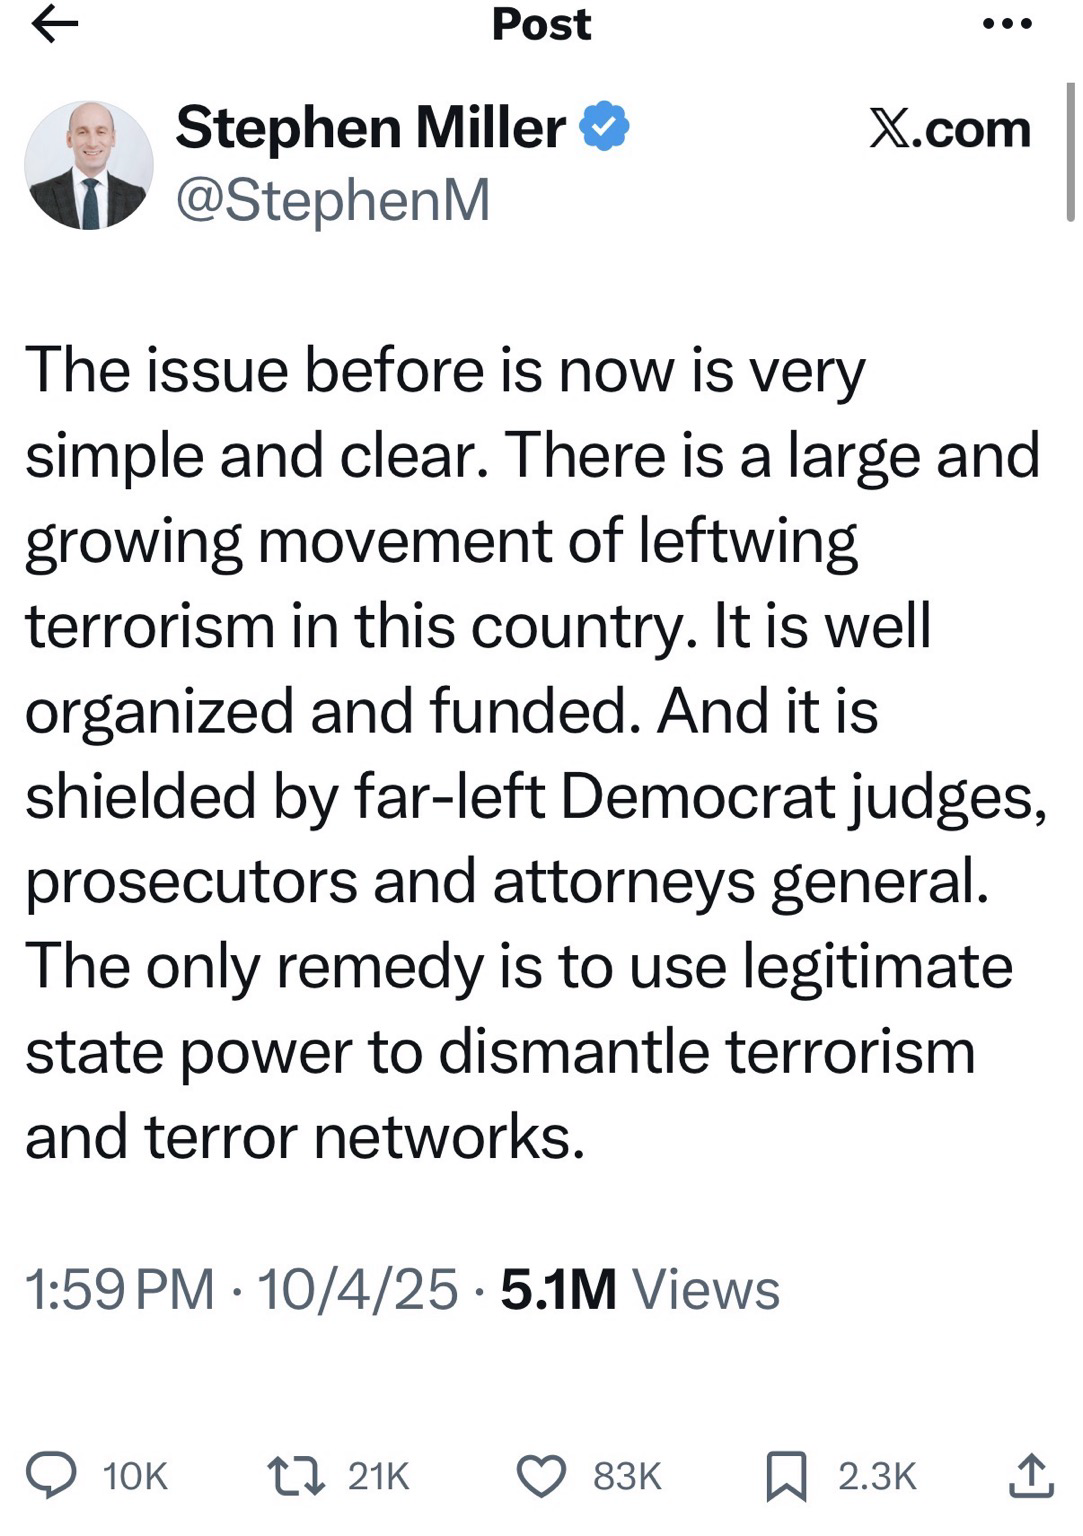Open the @StephenM handle link
This screenshot has height=1536, width=1083.
point(332,199)
